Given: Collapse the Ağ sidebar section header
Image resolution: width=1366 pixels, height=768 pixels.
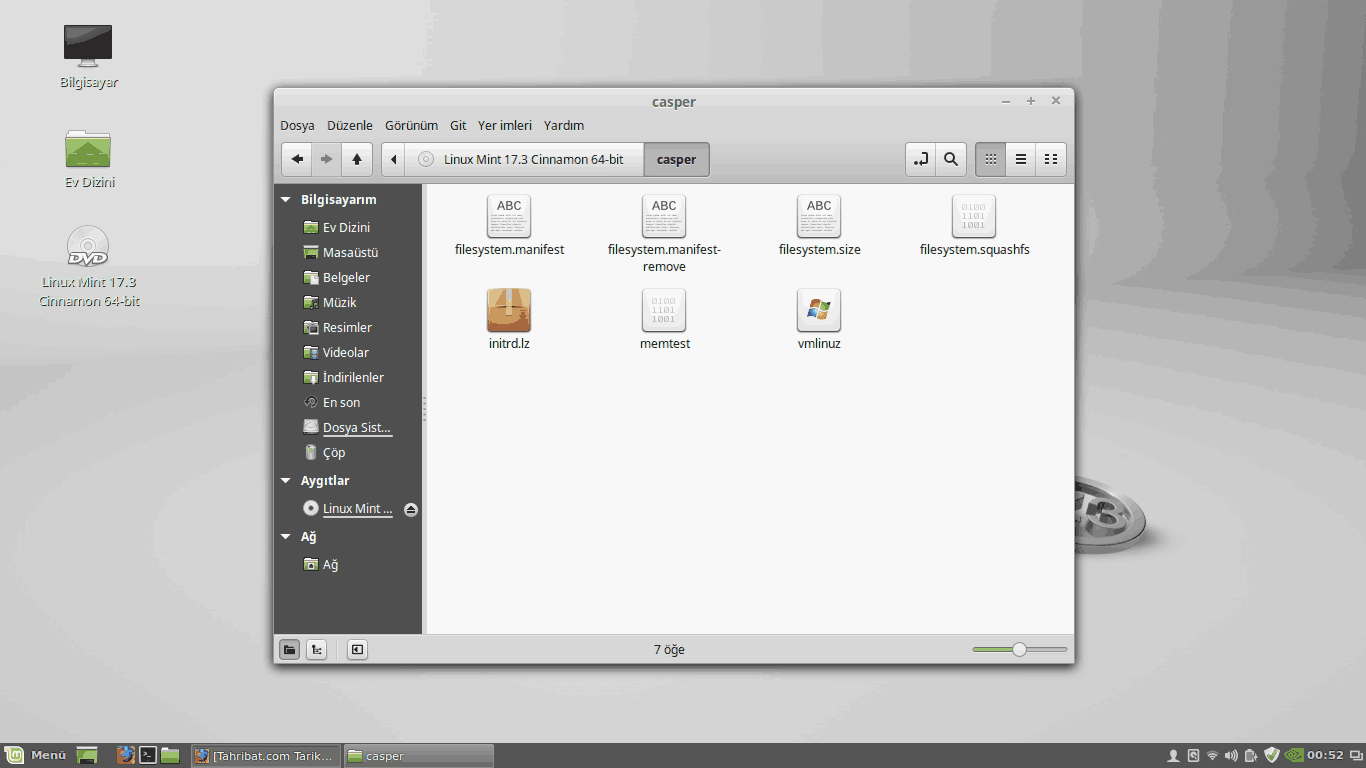Looking at the screenshot, I should (x=286, y=537).
